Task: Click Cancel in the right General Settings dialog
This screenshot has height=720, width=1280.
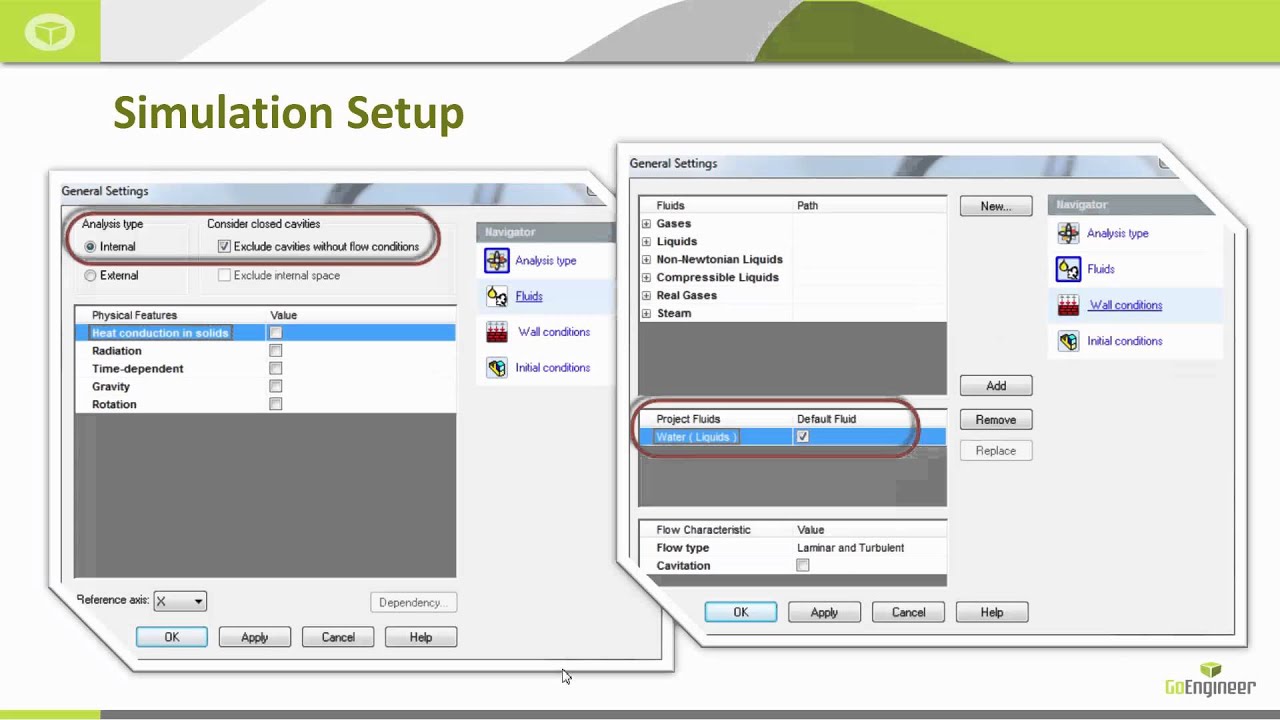Action: click(x=908, y=612)
